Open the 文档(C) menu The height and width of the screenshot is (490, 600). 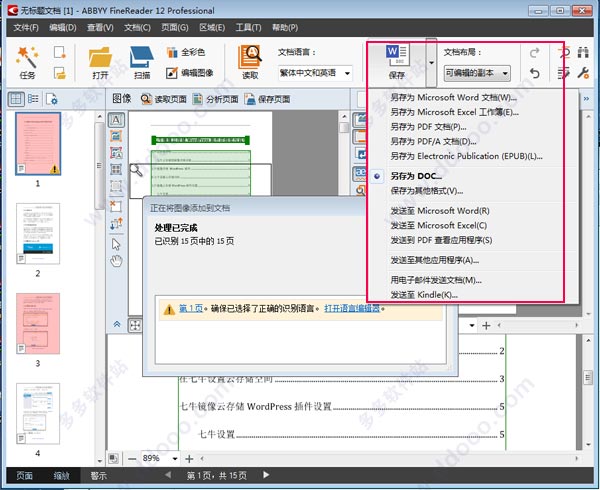[x=137, y=28]
